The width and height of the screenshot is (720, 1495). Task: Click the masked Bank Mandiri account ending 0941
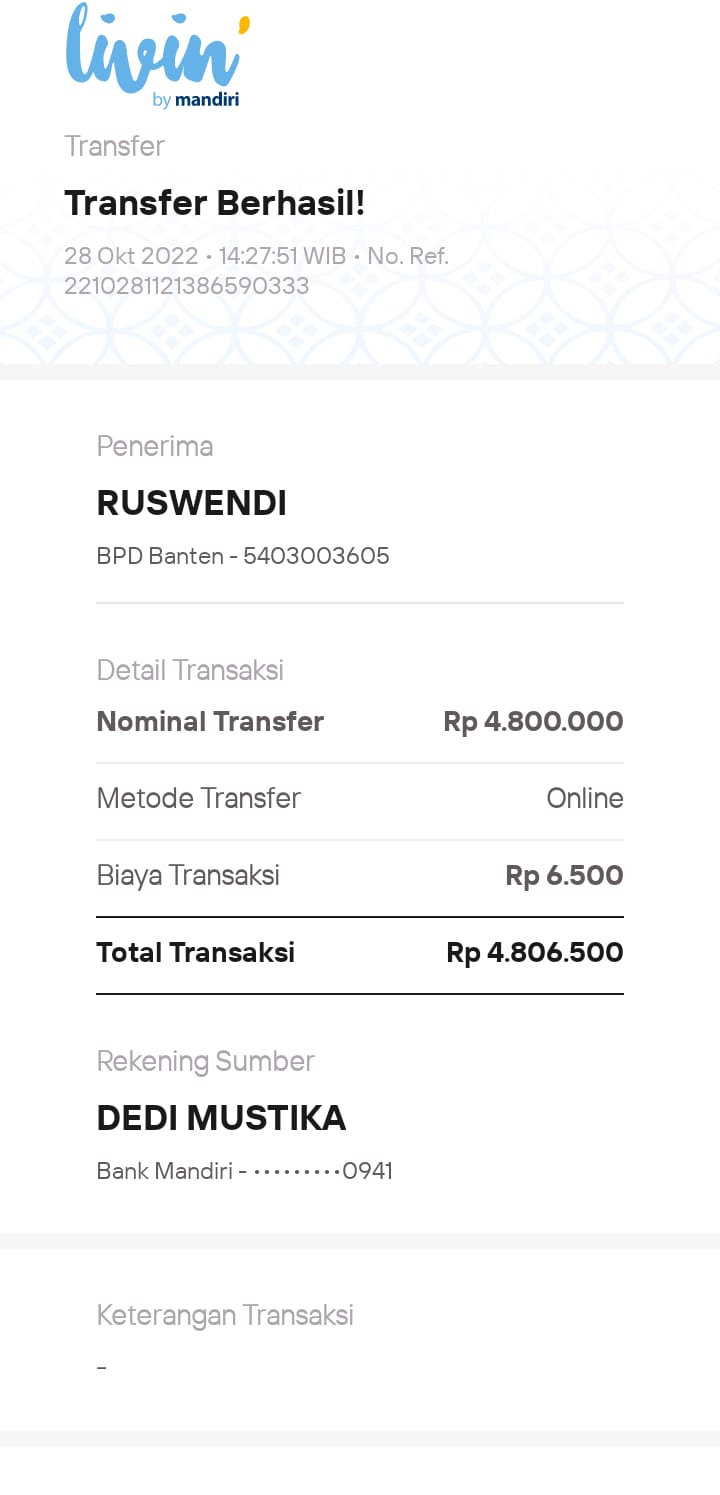click(245, 1171)
